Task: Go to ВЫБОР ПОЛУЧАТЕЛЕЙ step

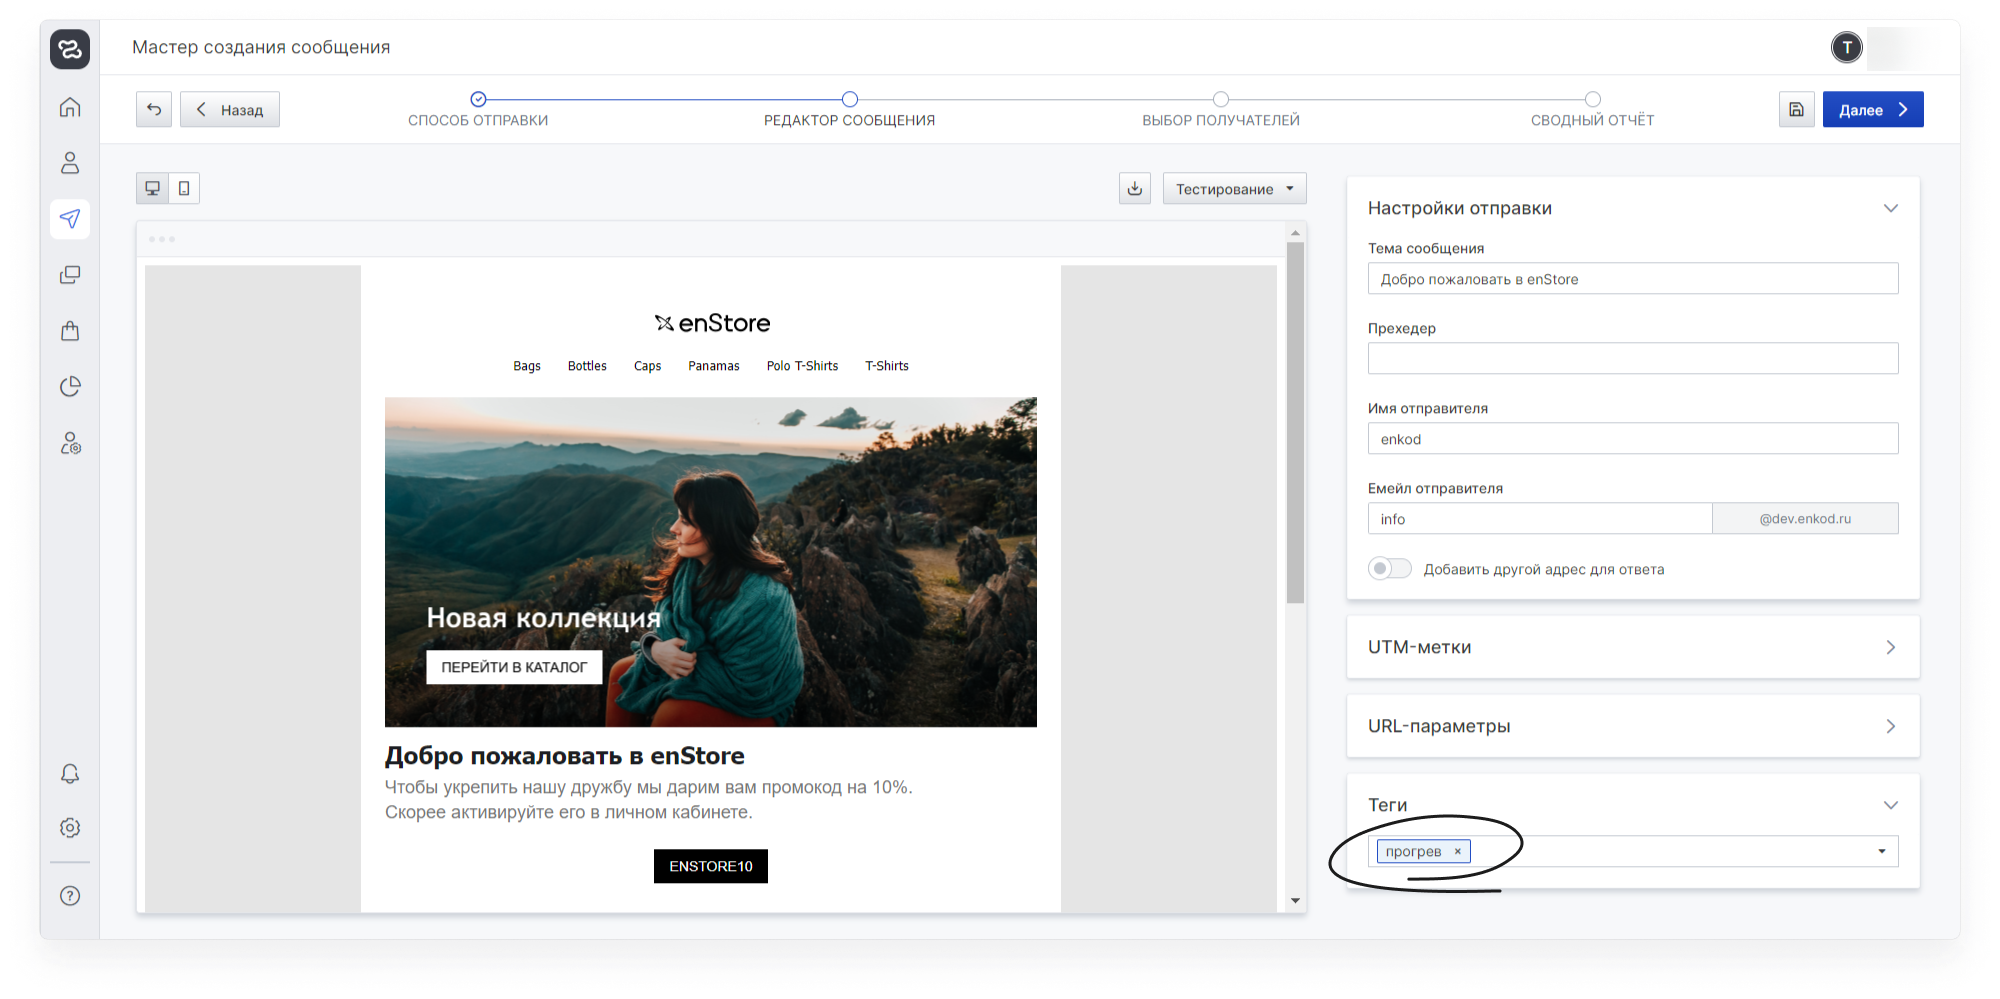Action: [1221, 109]
